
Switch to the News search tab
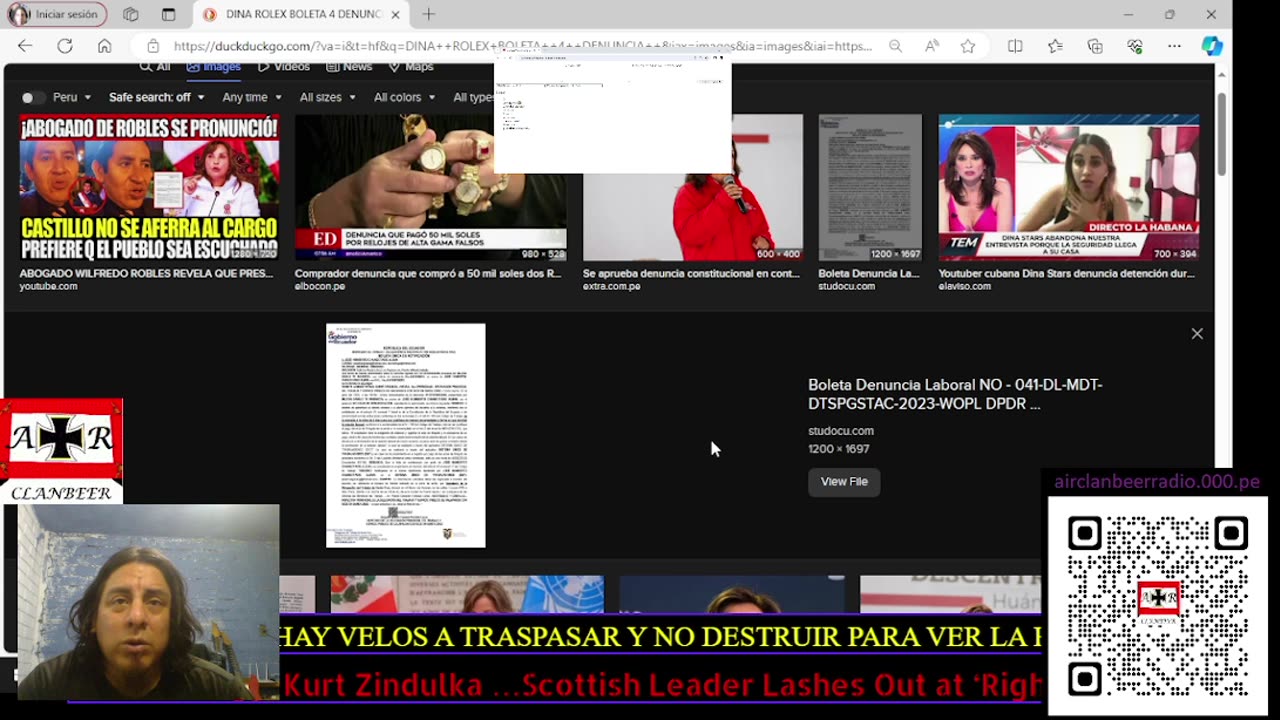pyautogui.click(x=349, y=67)
